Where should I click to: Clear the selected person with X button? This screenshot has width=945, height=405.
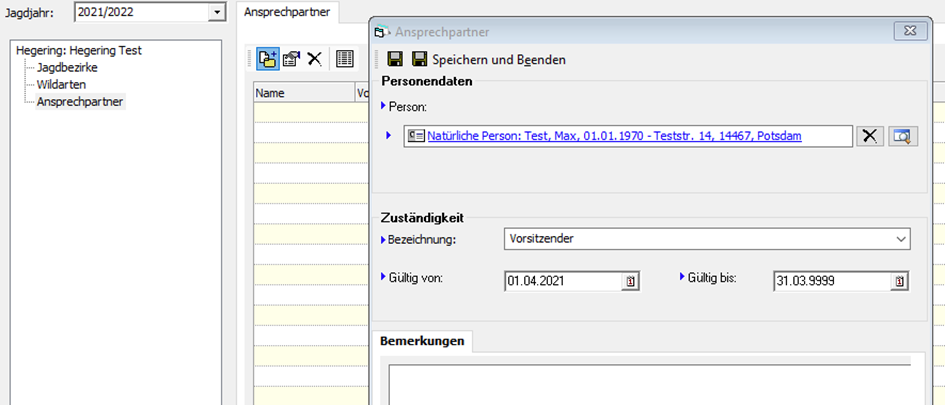click(x=870, y=136)
